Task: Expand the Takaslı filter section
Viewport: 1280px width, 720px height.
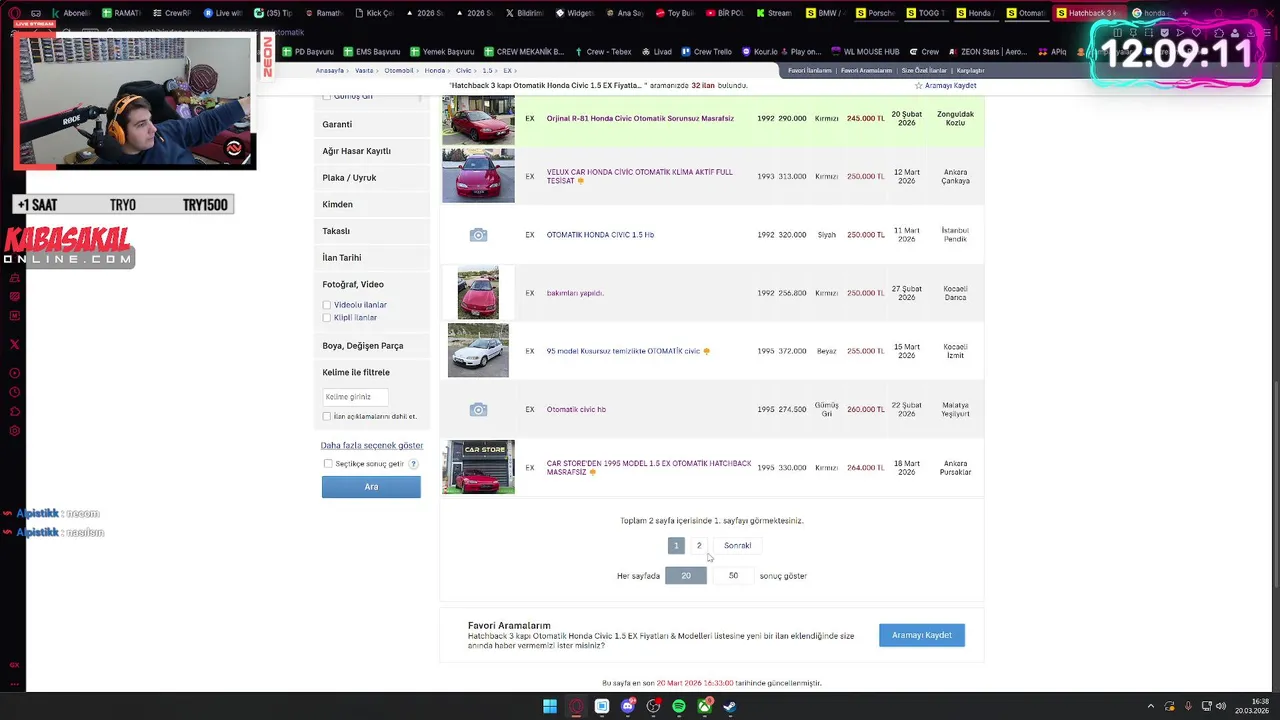Action: coord(371,231)
